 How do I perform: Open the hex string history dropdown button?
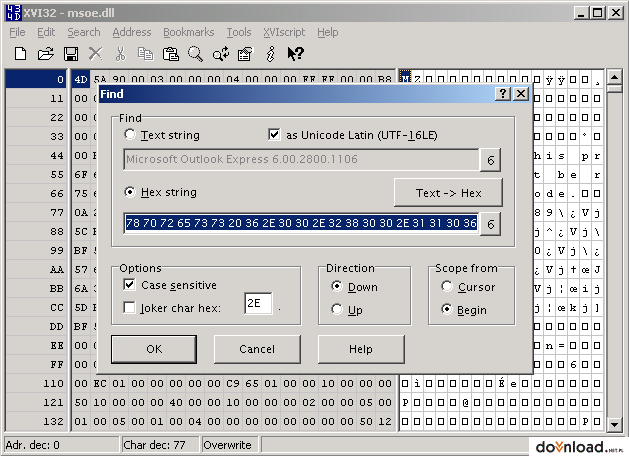point(490,224)
